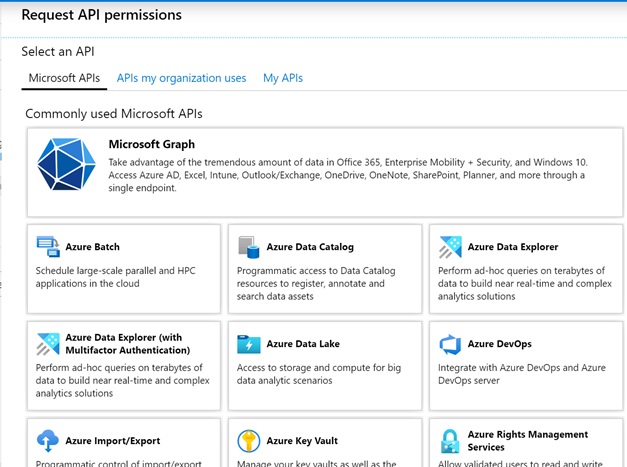627x467 pixels.
Task: Select the Azure DevOps title
Action: point(500,344)
